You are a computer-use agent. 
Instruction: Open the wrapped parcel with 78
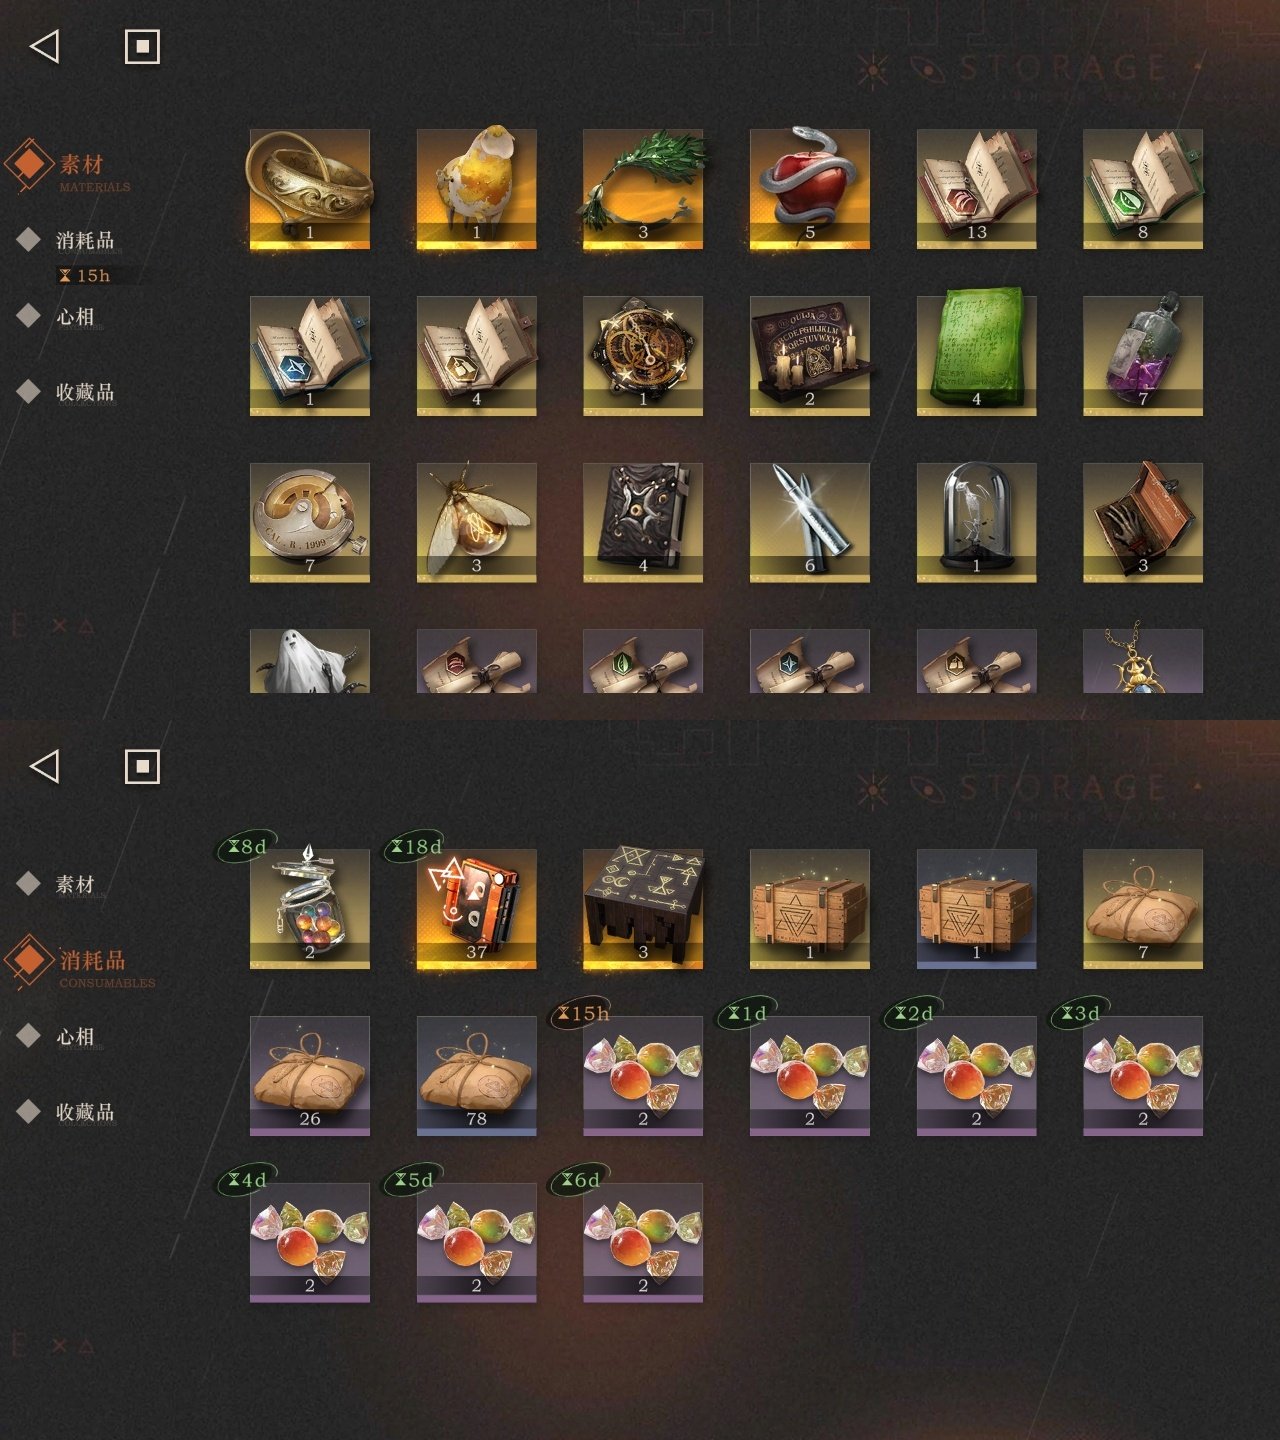(x=477, y=1076)
